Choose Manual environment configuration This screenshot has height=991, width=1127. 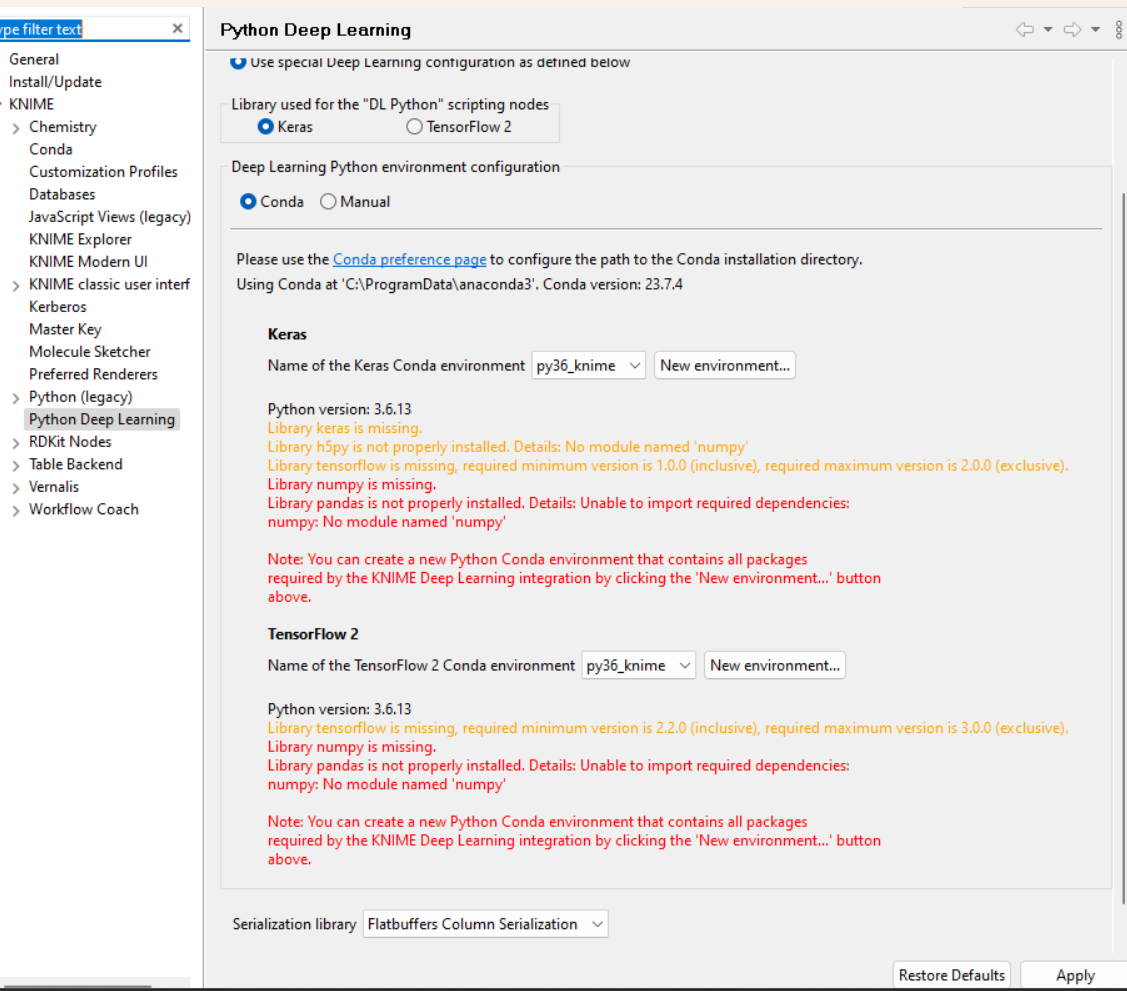(328, 202)
